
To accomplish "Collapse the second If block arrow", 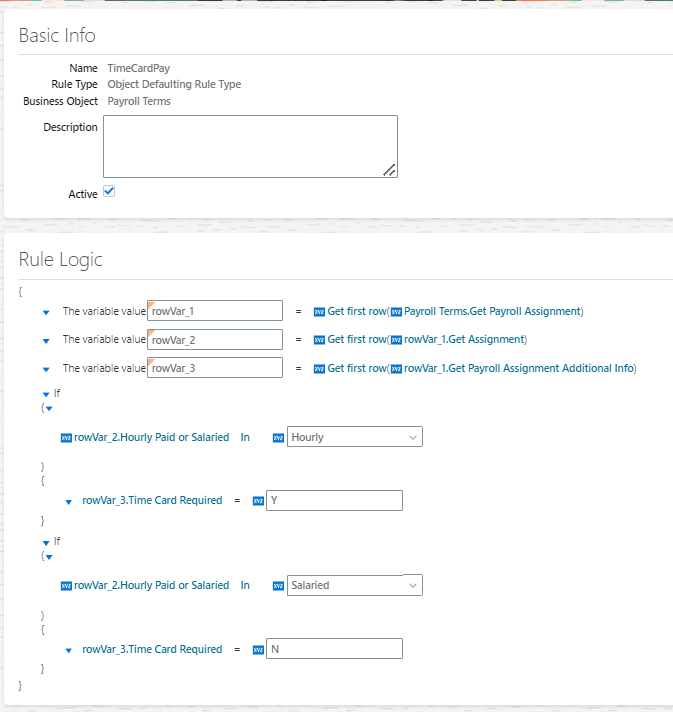I will (x=46, y=543).
